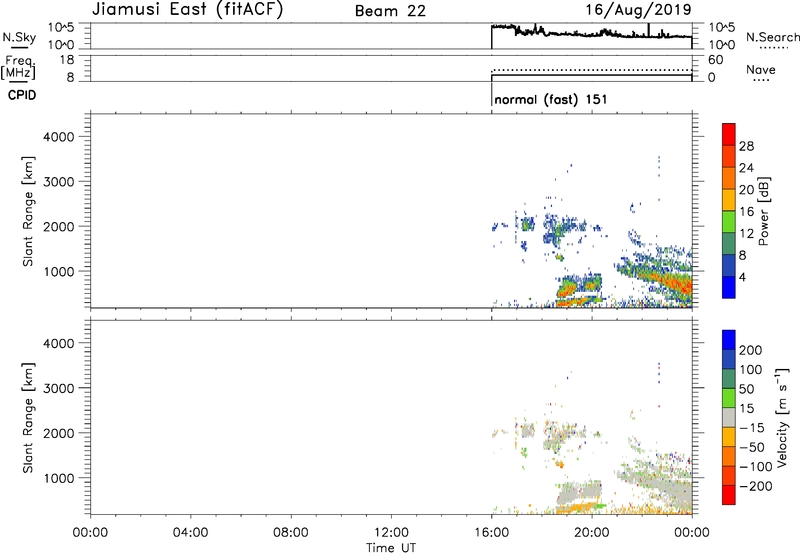
Task: Click the '60' Nave axis tick label
Action: [x=715, y=60]
